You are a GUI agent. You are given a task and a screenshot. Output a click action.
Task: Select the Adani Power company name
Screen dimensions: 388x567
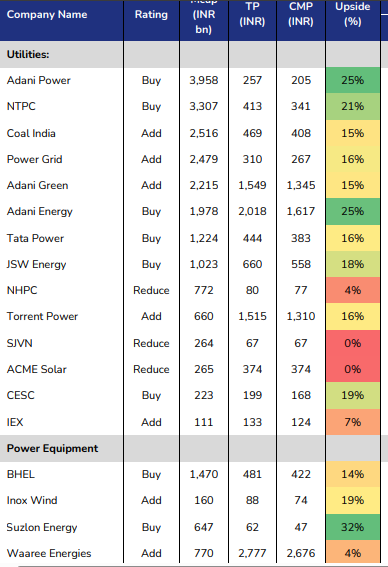pos(39,80)
